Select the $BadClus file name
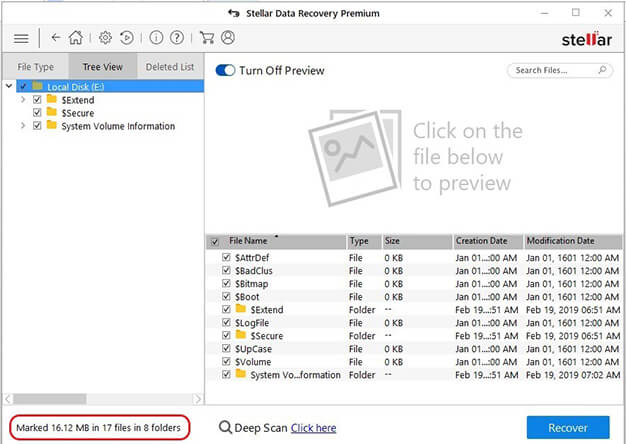Image resolution: width=626 pixels, height=444 pixels. coord(254,271)
